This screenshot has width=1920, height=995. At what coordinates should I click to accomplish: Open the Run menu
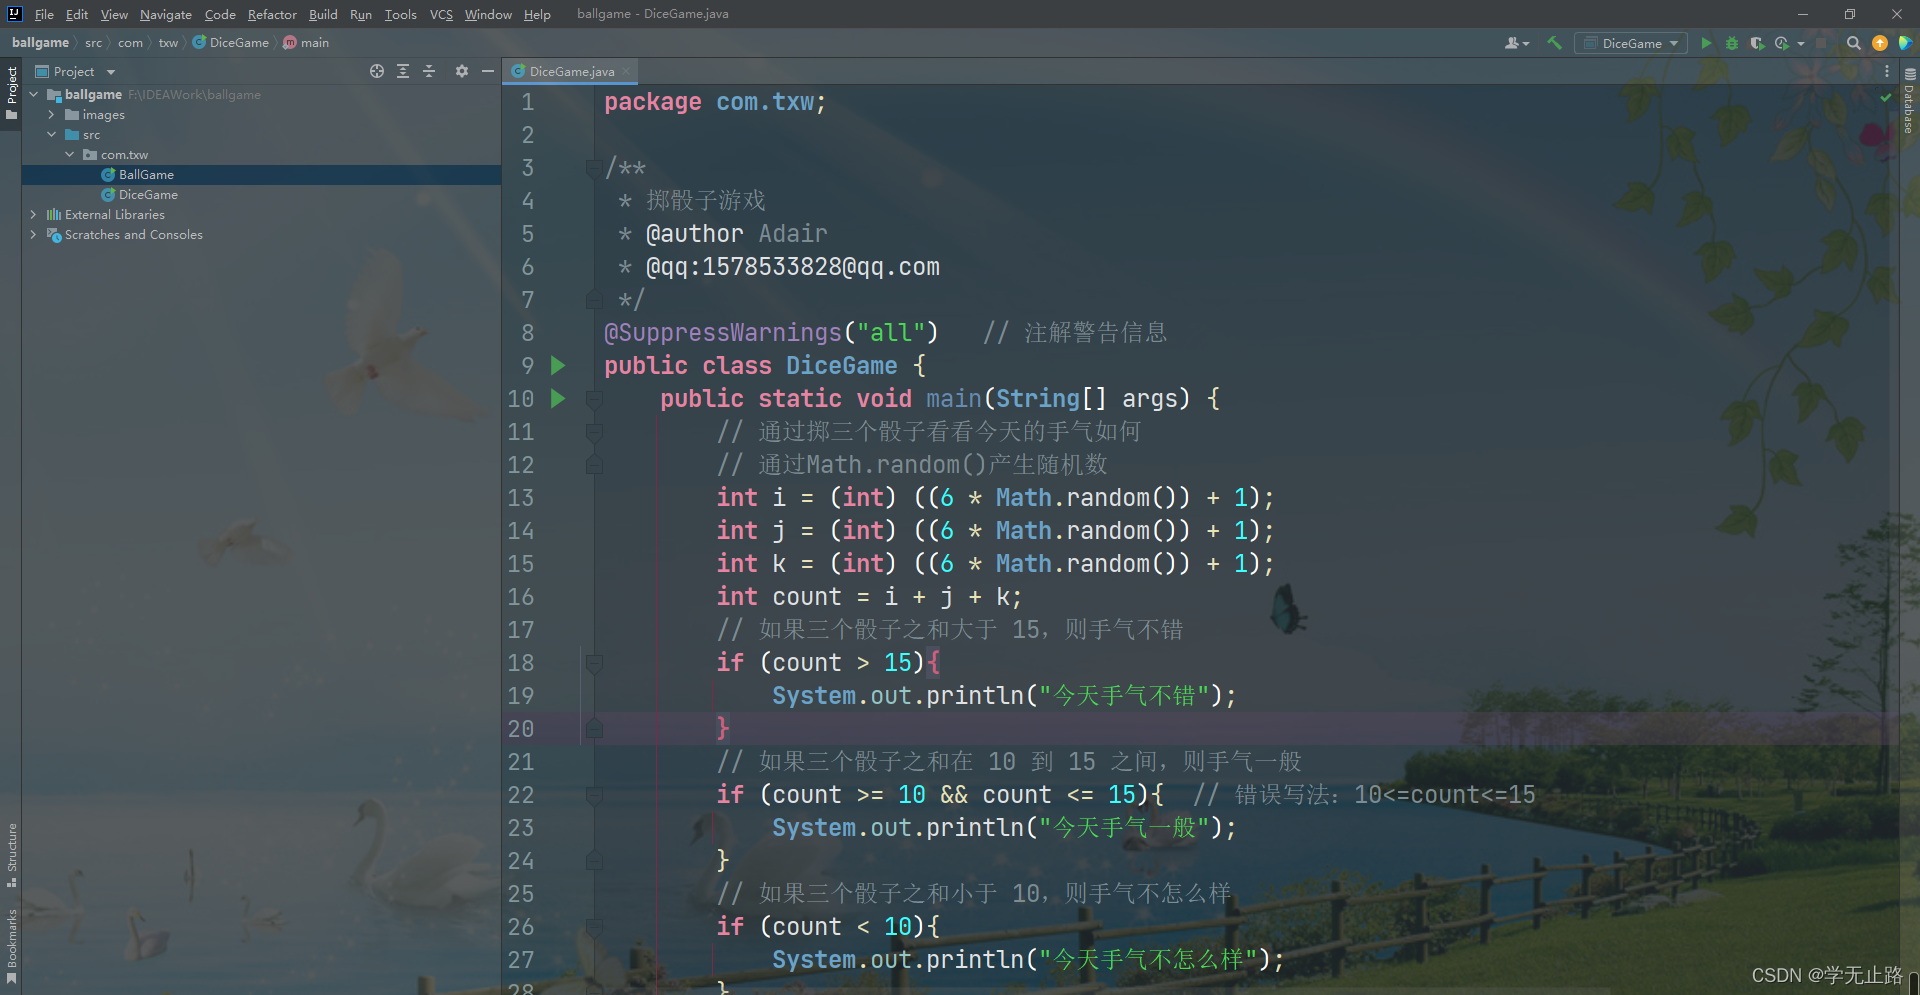click(360, 14)
